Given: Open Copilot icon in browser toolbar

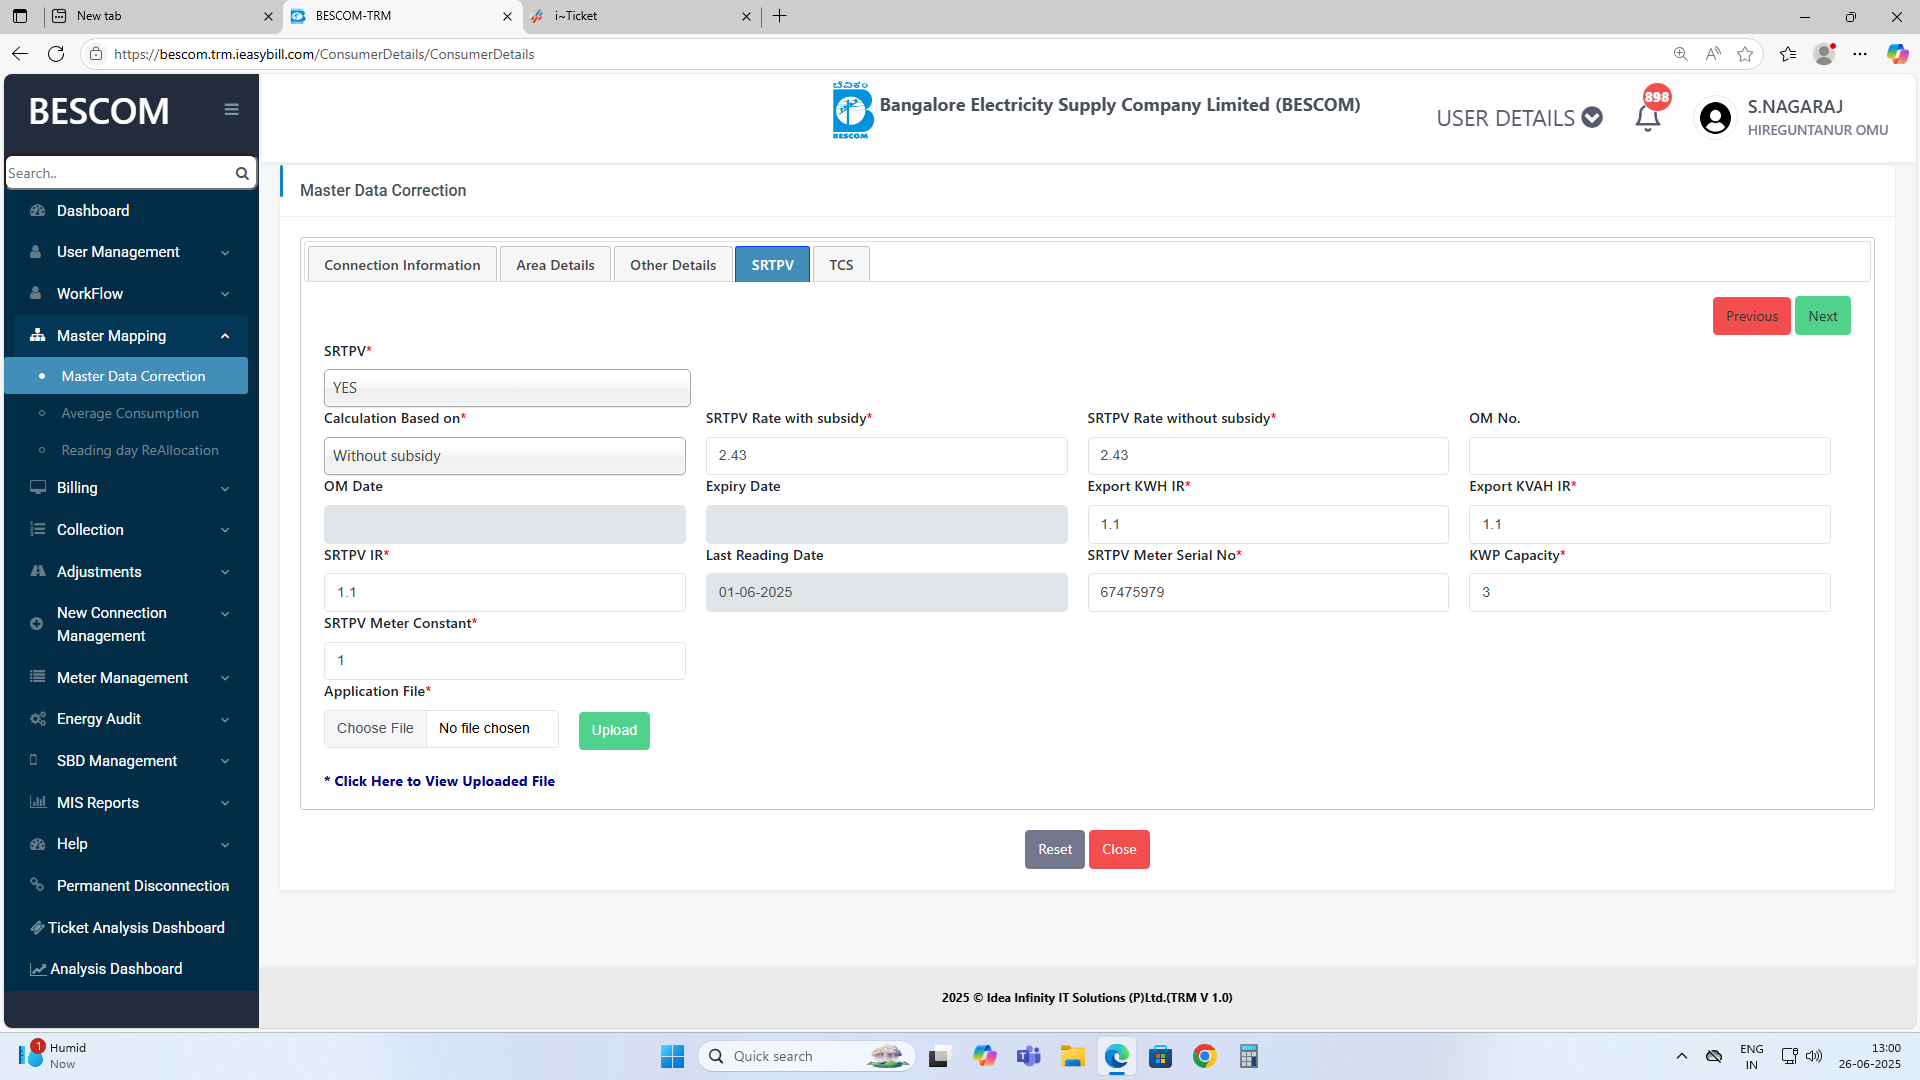Looking at the screenshot, I should pos(1897,54).
